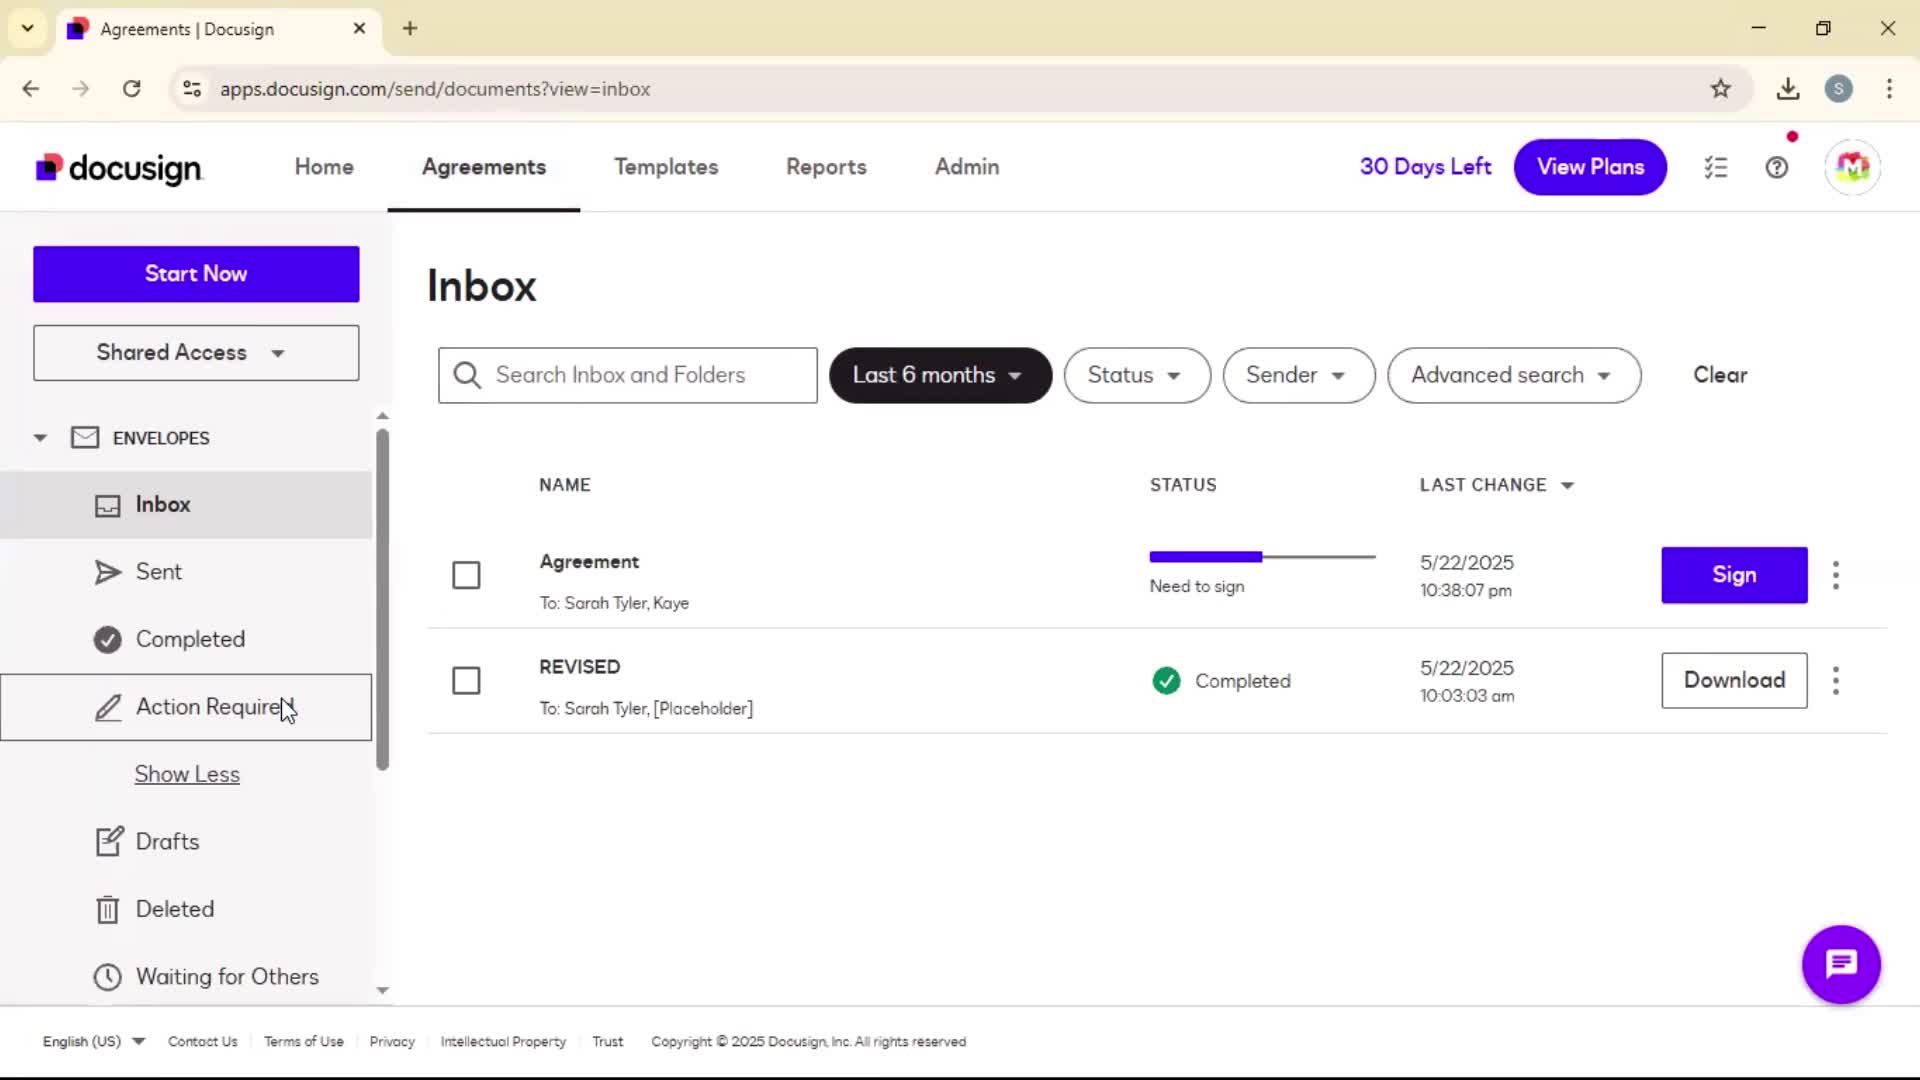Open the Intellectual Property footer link
The width and height of the screenshot is (1920, 1080).
click(x=503, y=1041)
